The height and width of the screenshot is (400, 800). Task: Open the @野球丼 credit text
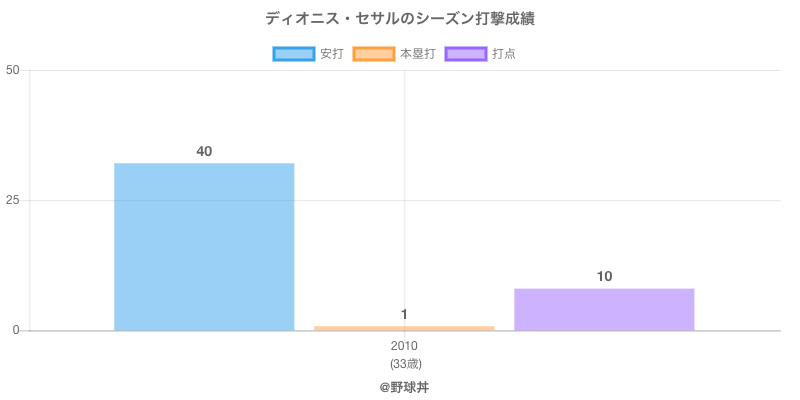click(x=404, y=386)
